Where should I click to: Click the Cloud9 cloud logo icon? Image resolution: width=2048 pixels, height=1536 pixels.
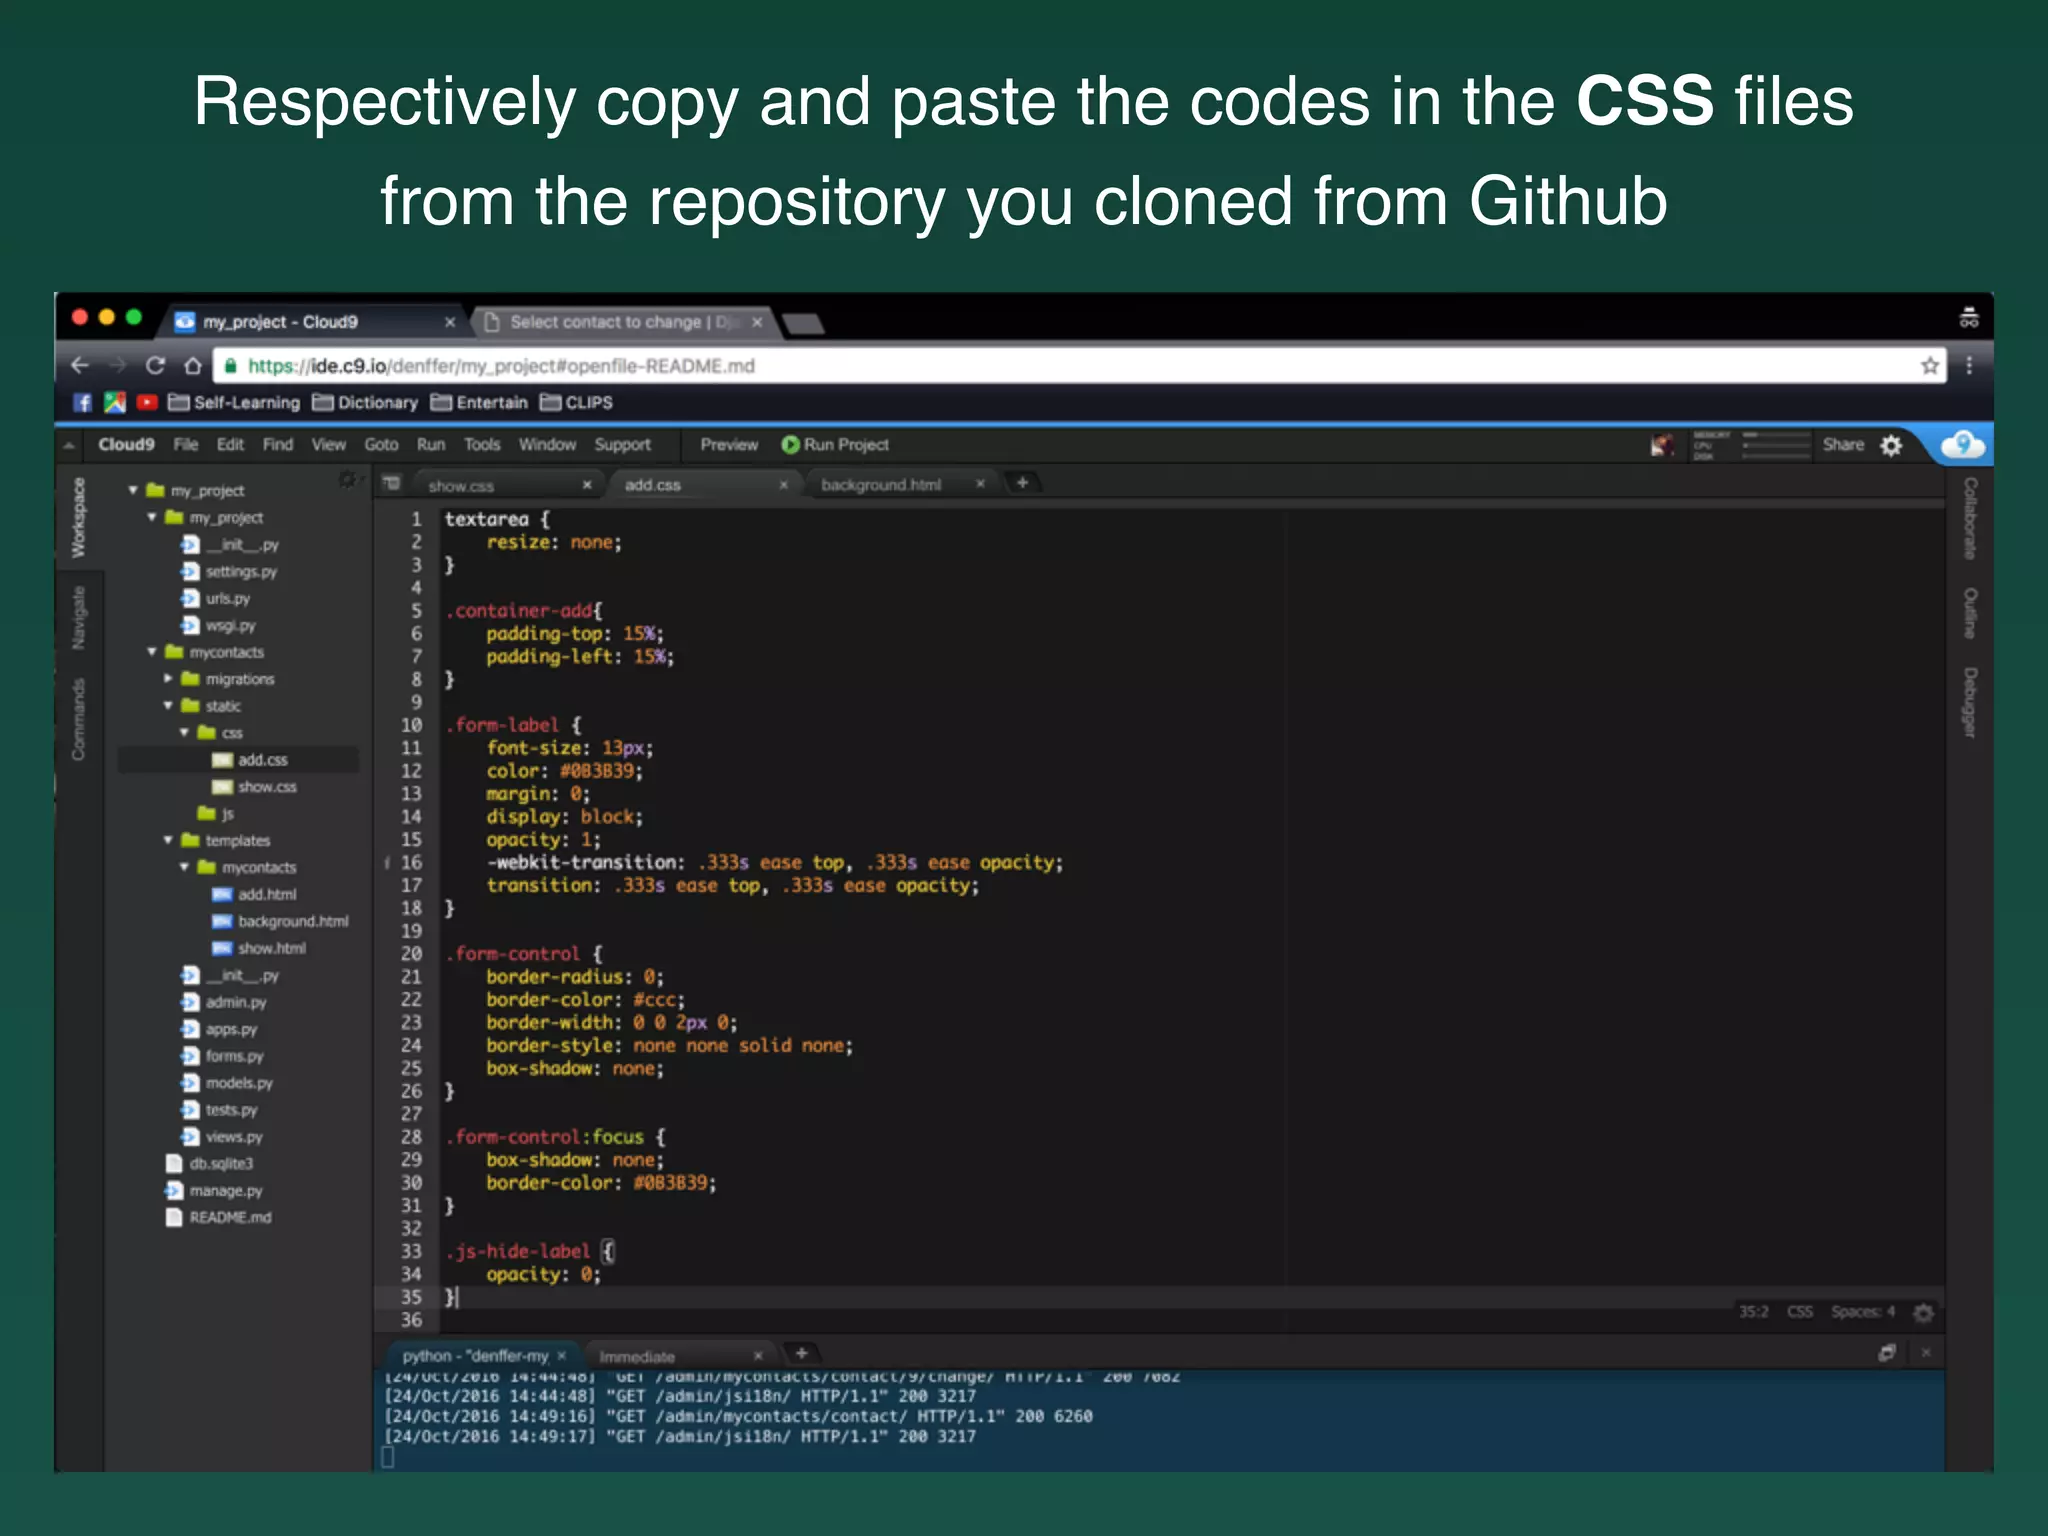(x=1962, y=445)
